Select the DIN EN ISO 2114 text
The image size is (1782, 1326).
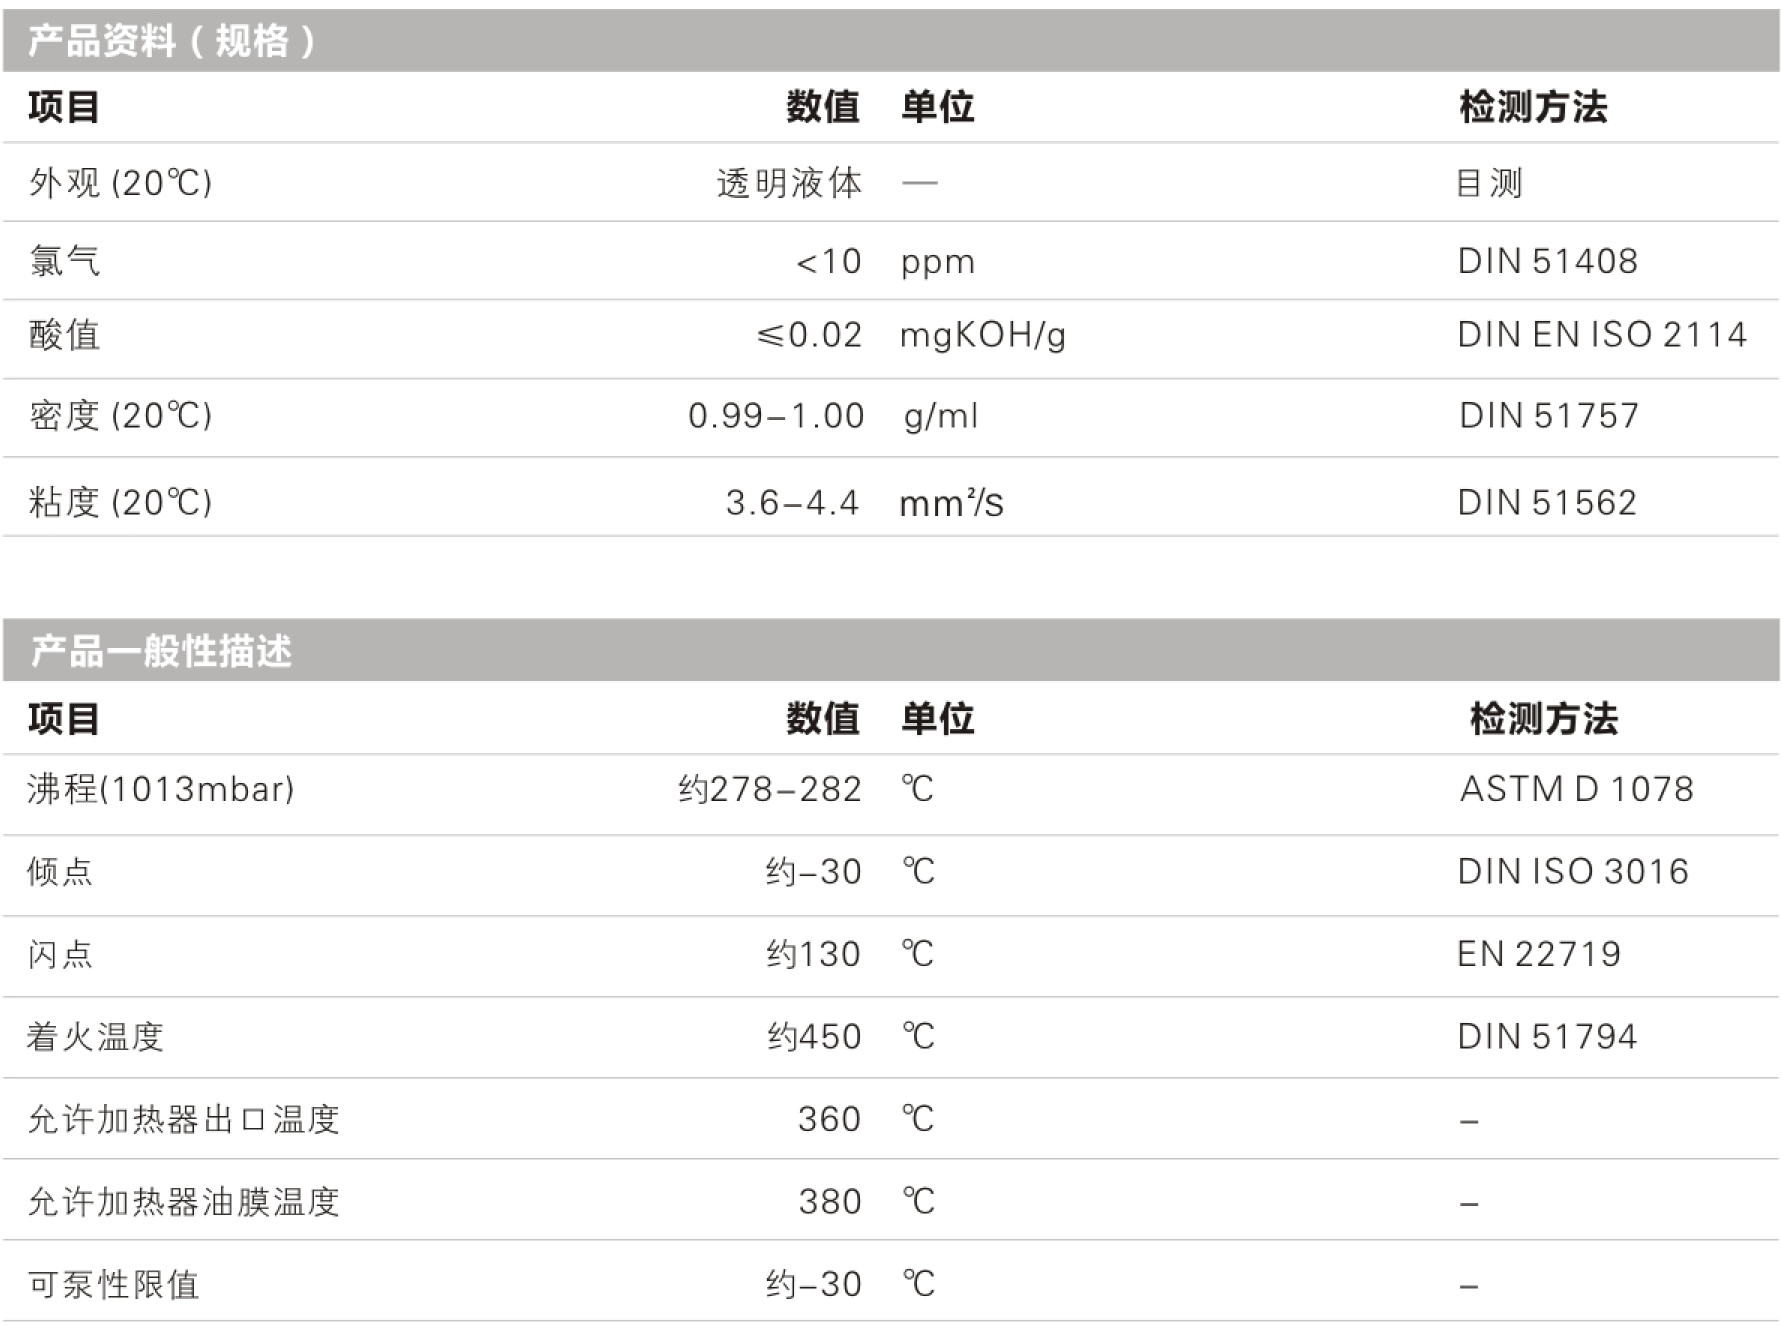[1601, 335]
